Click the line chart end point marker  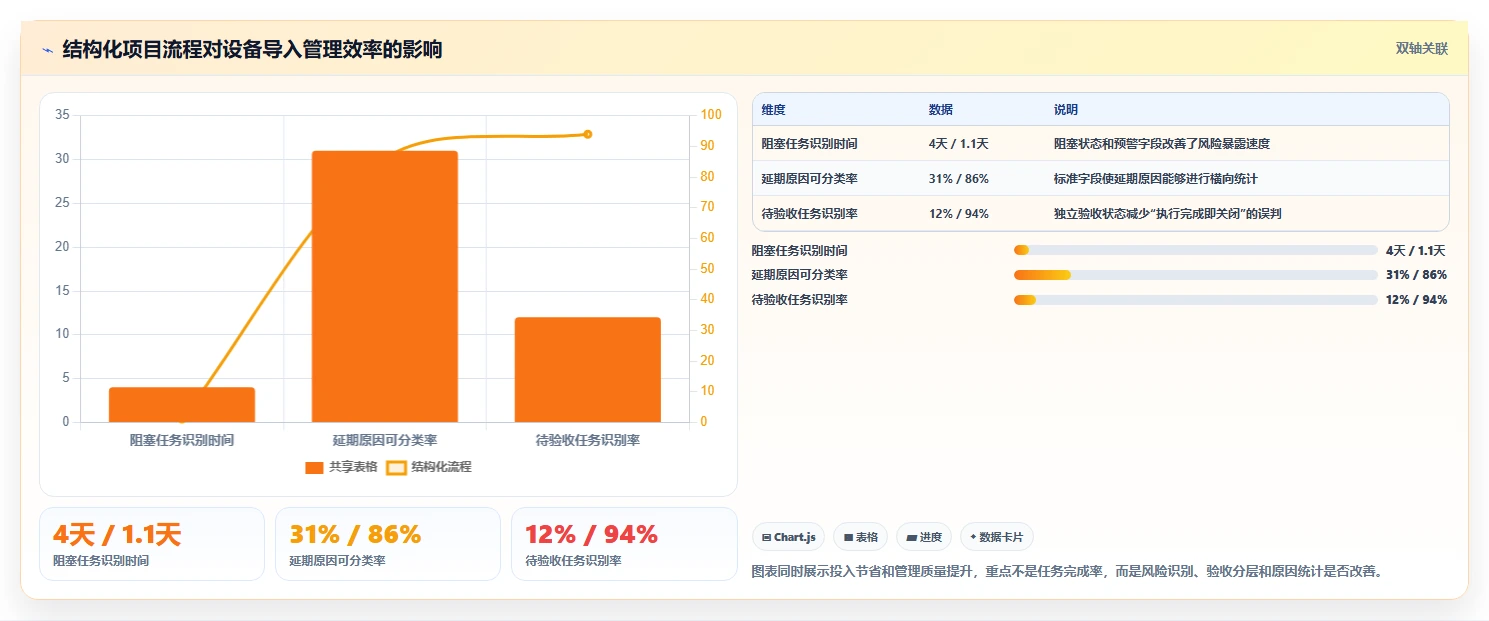[588, 134]
